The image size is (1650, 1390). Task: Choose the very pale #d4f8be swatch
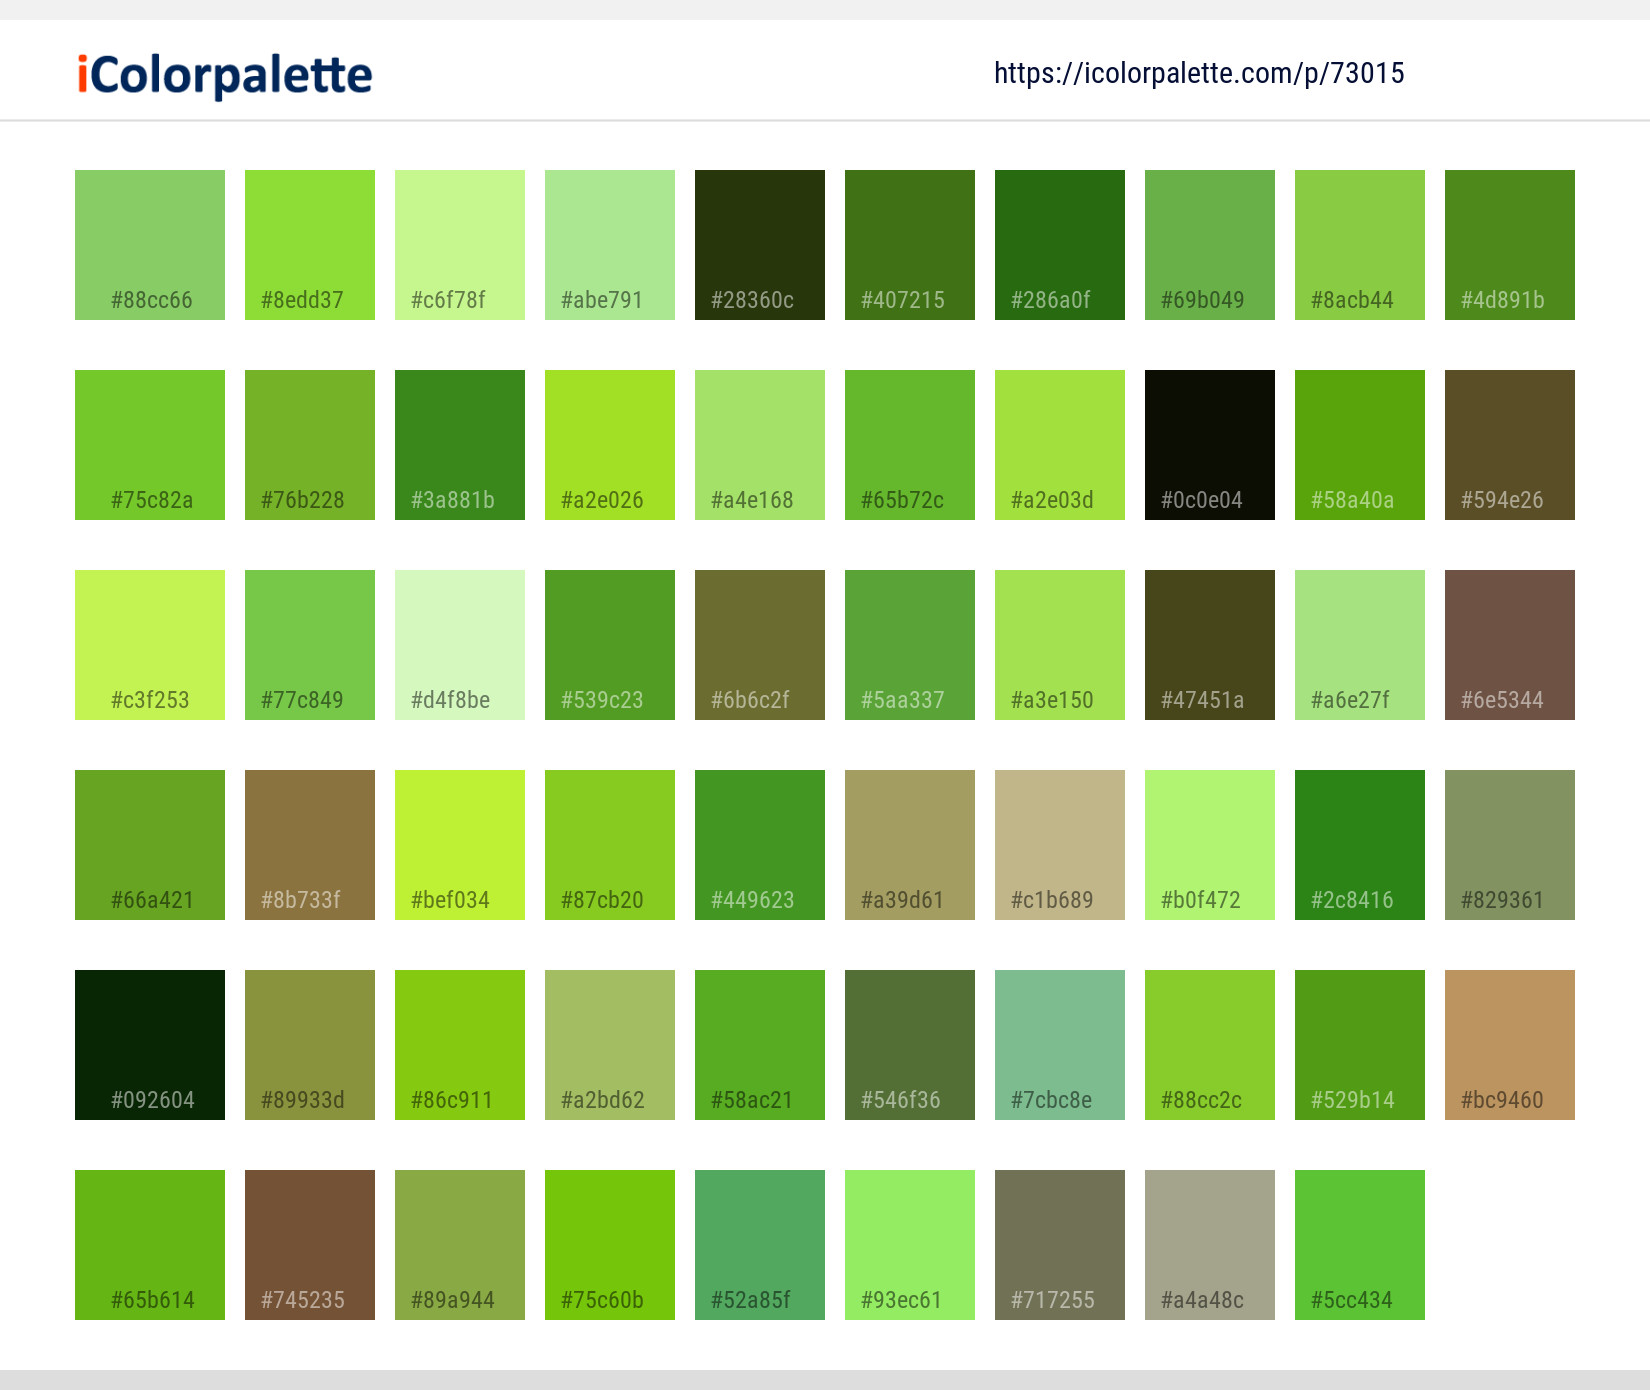460,645
